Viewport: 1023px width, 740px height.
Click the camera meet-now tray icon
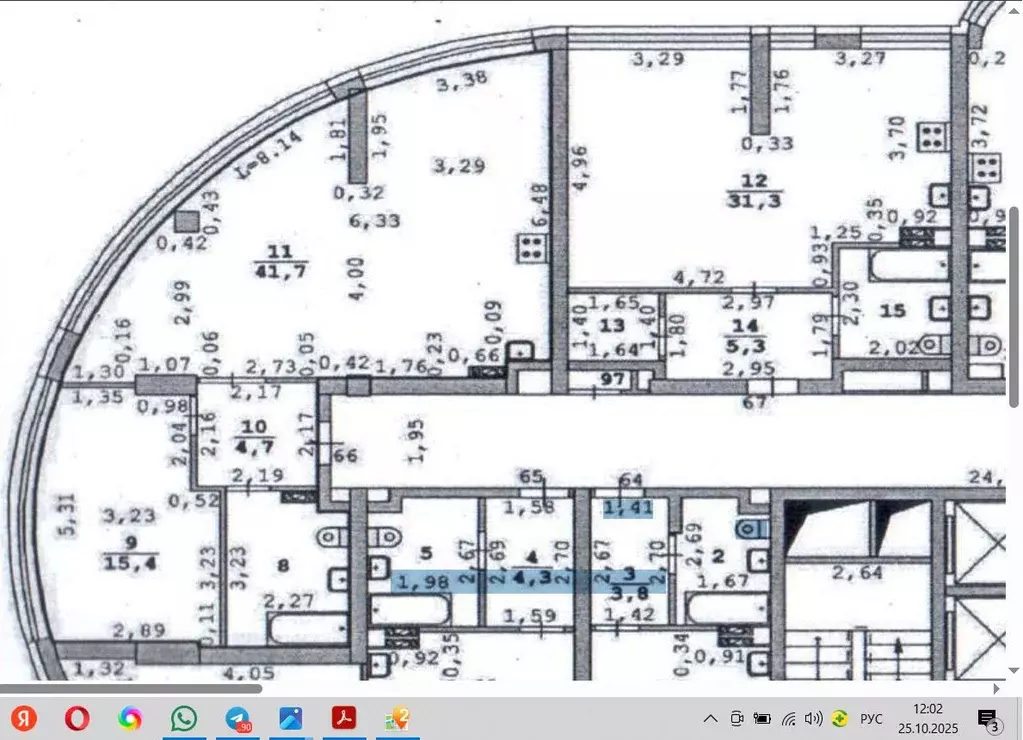point(737,718)
